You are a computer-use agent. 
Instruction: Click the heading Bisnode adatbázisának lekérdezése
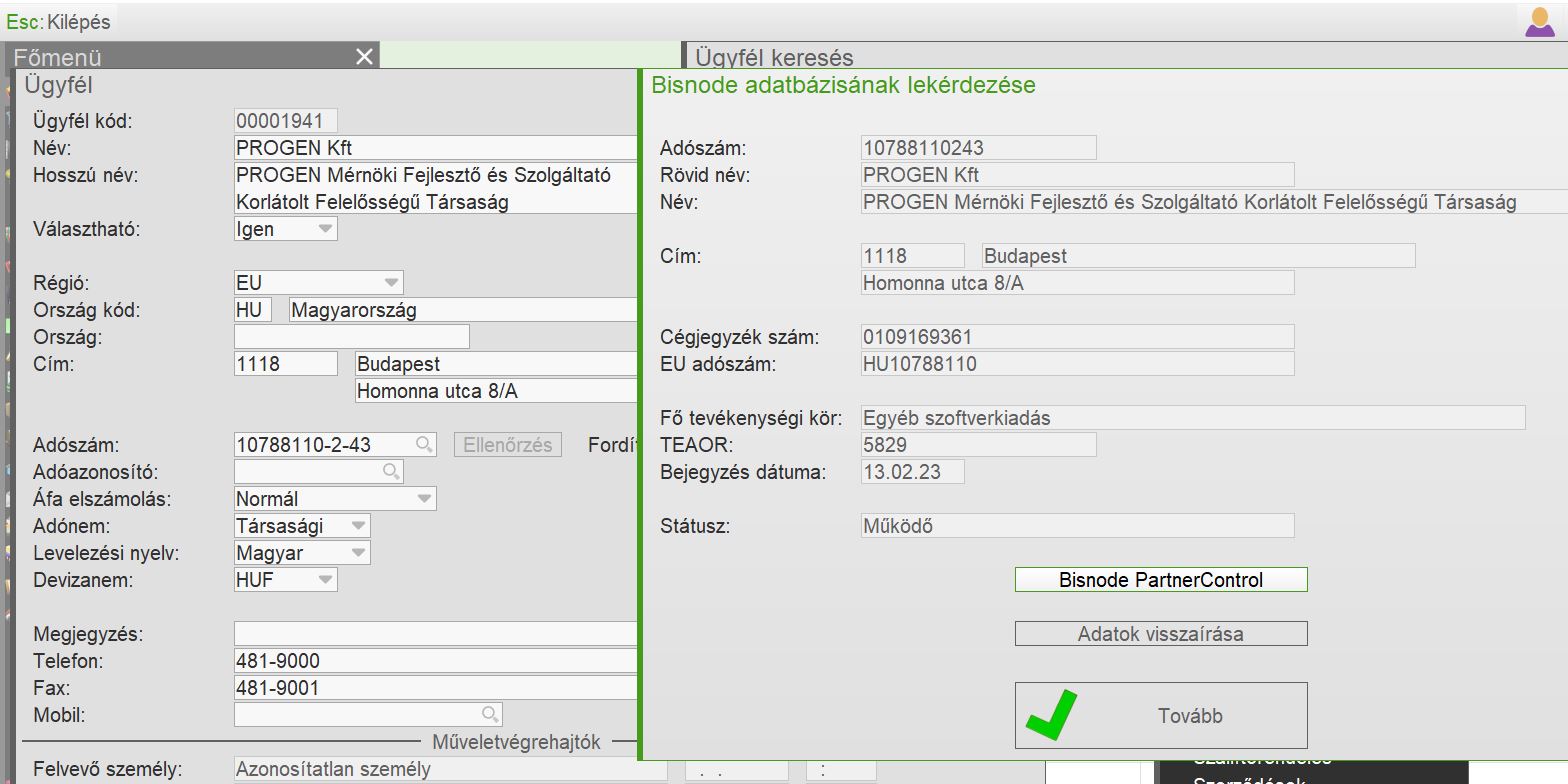coord(844,85)
